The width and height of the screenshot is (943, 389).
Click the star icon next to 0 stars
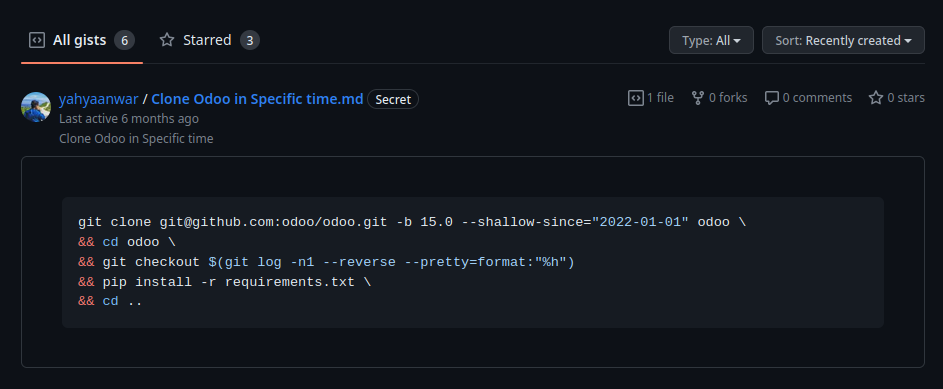pyautogui.click(x=876, y=98)
